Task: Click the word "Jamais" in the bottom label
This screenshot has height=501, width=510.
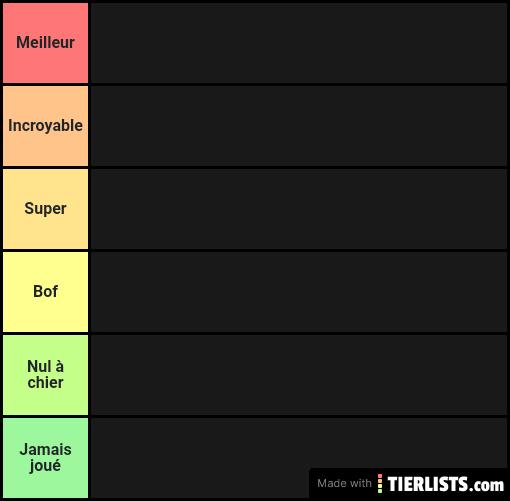Action: pyautogui.click(x=46, y=449)
